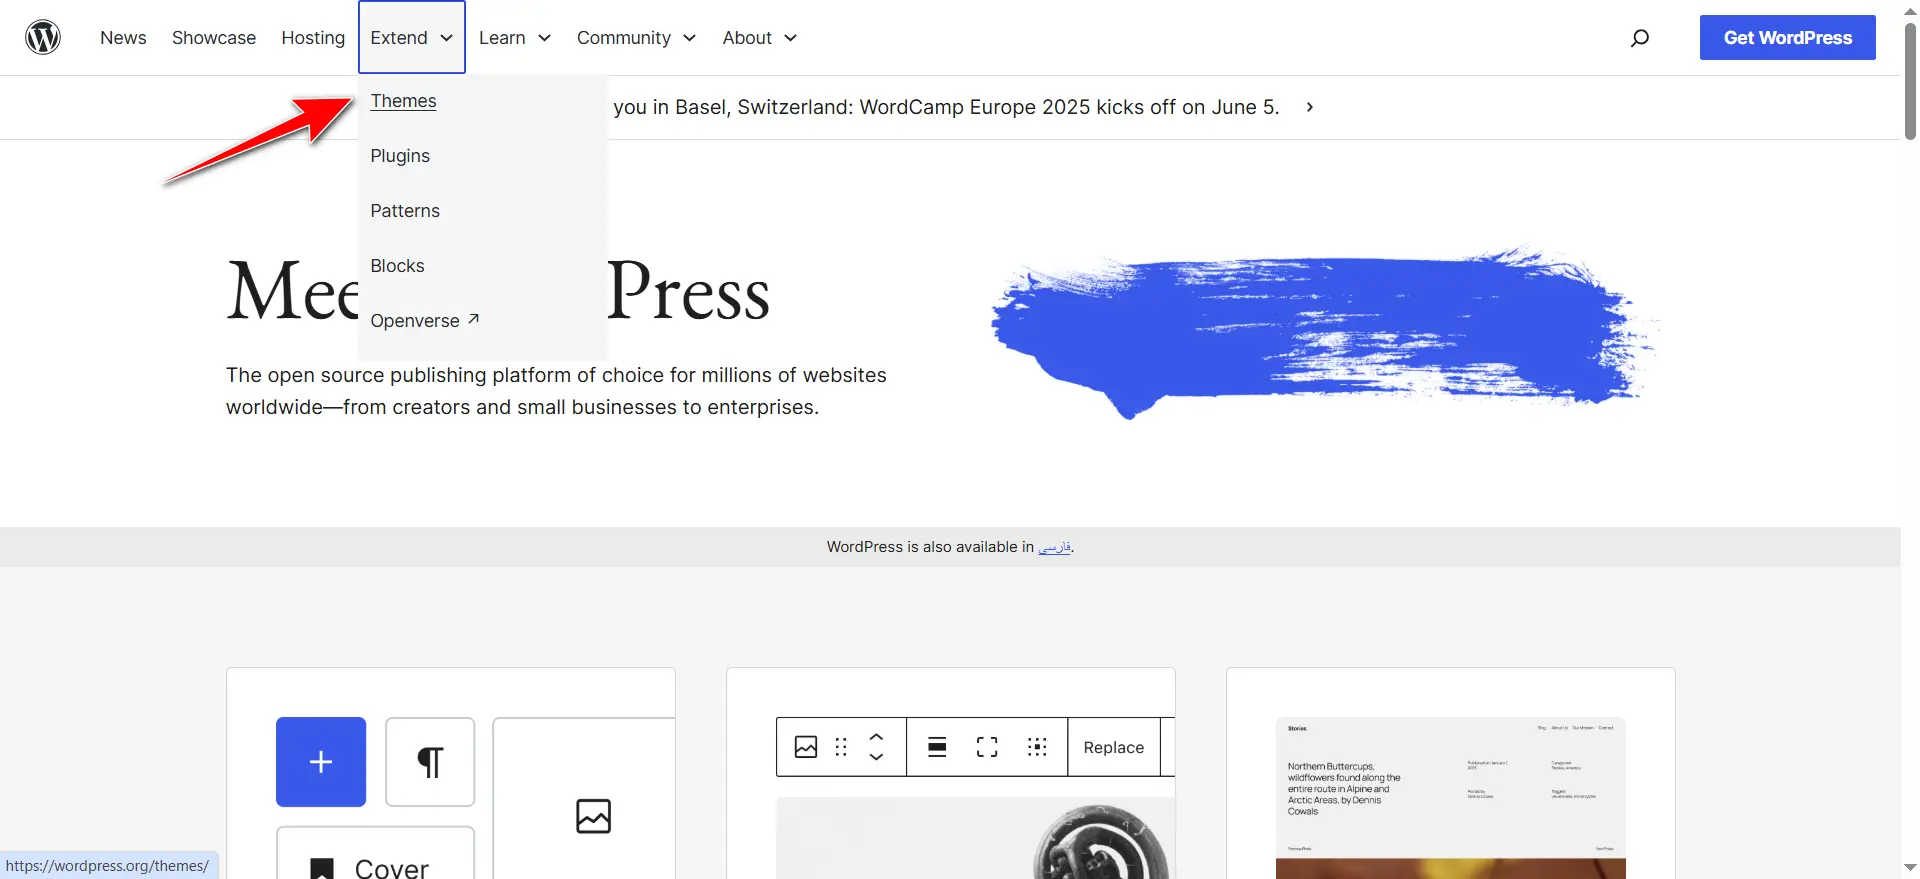Expand the About menu

760,38
